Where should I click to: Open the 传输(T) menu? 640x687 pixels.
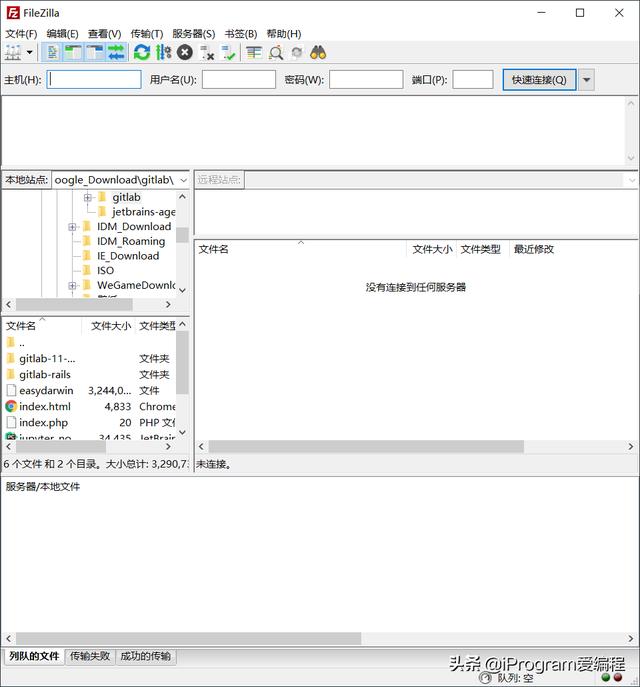click(147, 34)
